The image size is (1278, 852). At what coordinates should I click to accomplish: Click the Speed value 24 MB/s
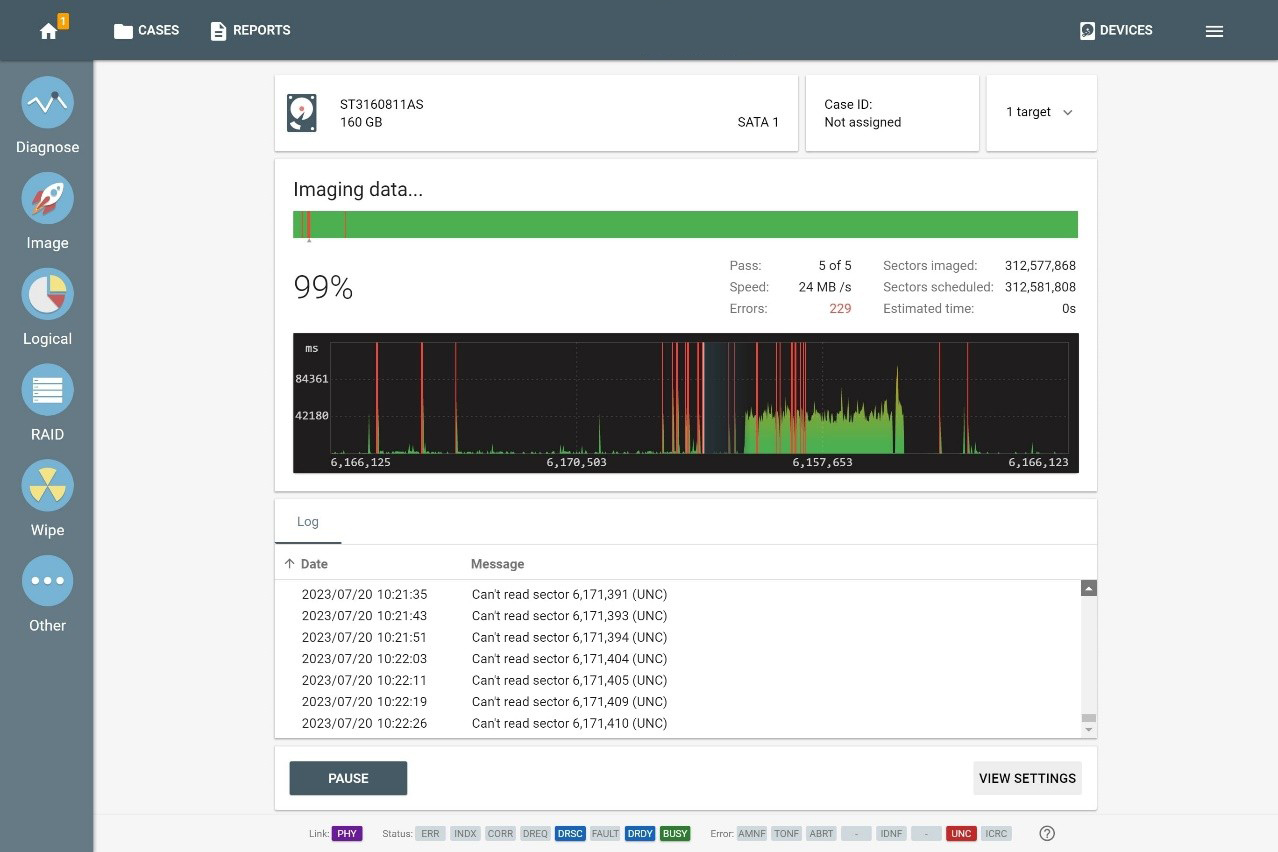[825, 287]
